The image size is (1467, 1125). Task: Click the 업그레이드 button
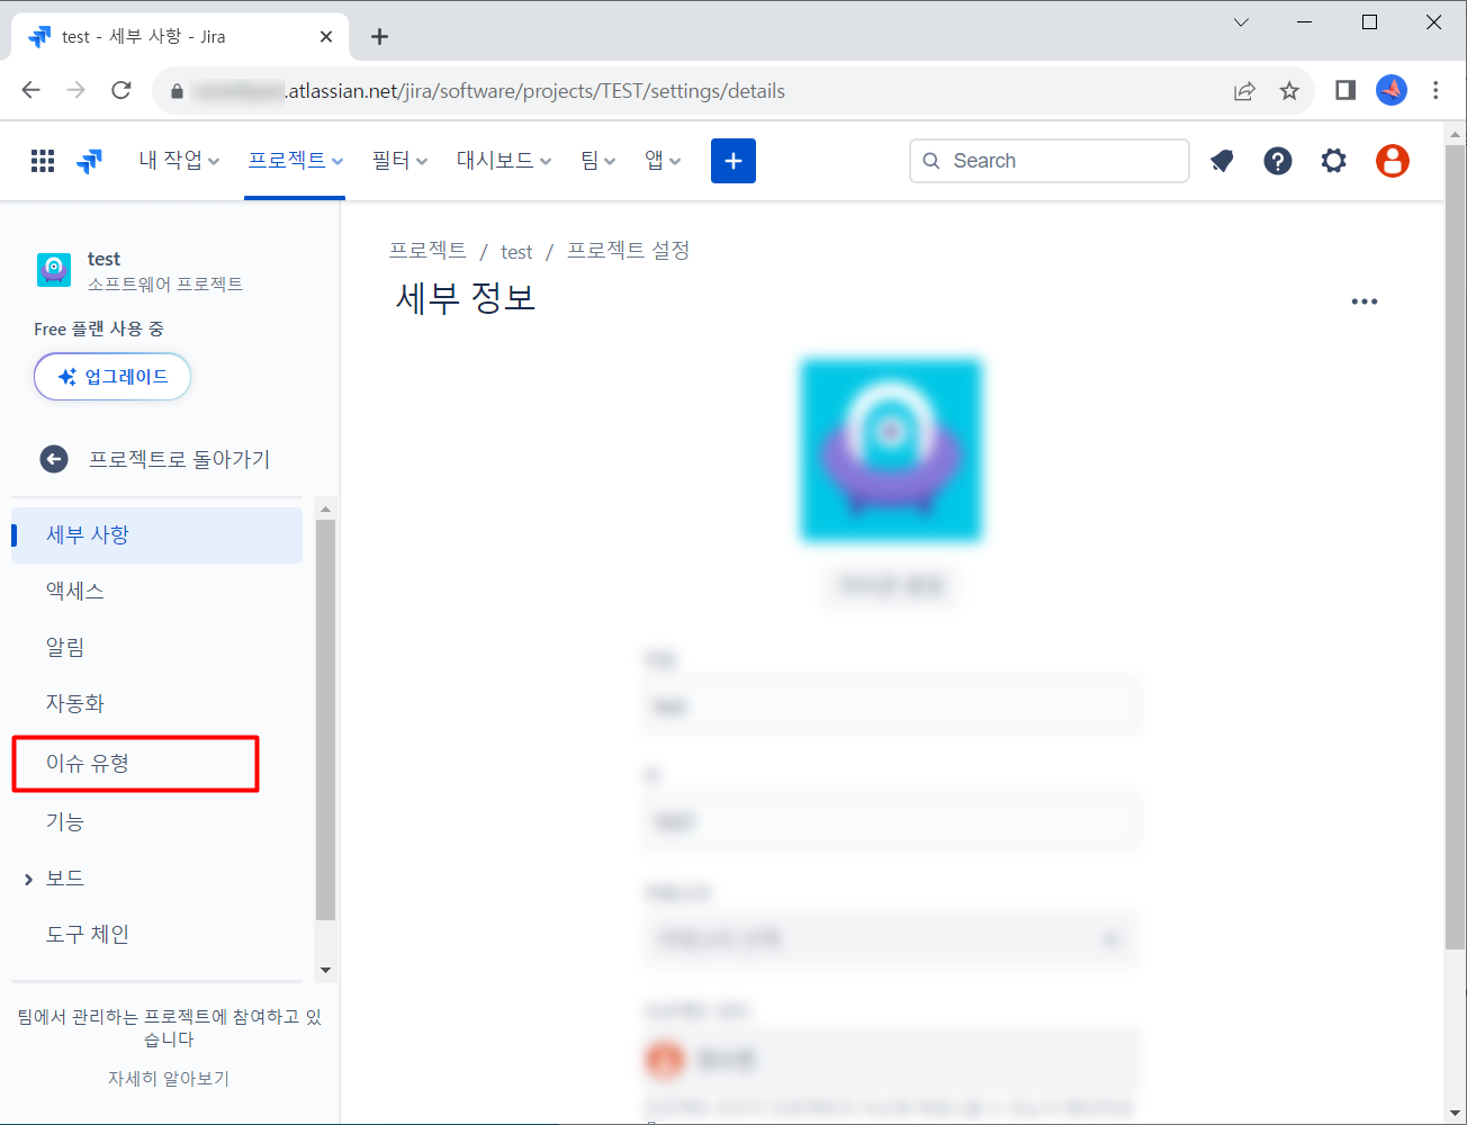point(112,377)
